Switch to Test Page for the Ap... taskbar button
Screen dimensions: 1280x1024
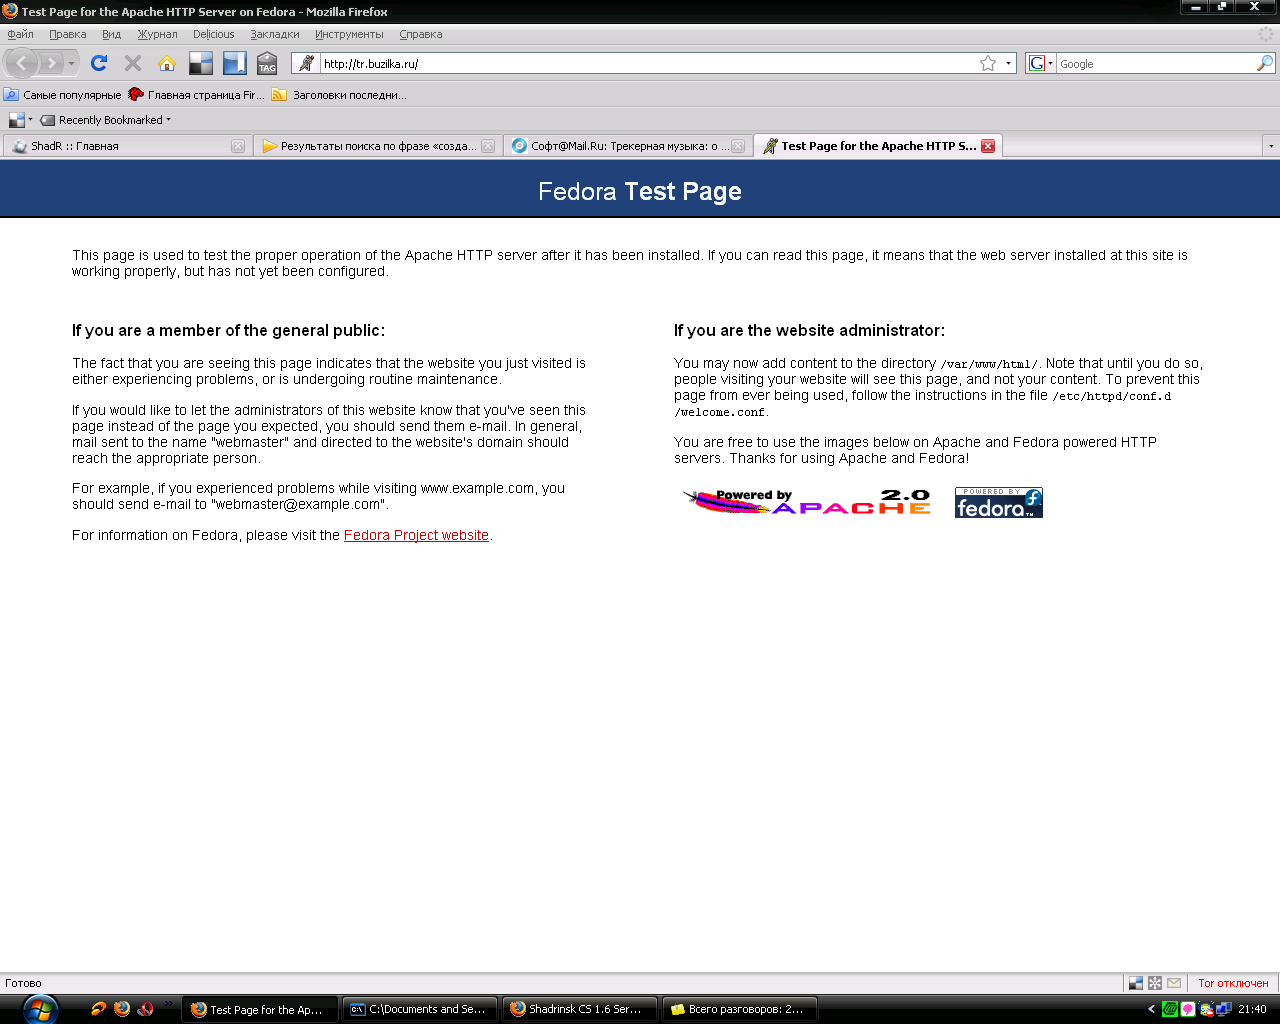coord(259,1010)
